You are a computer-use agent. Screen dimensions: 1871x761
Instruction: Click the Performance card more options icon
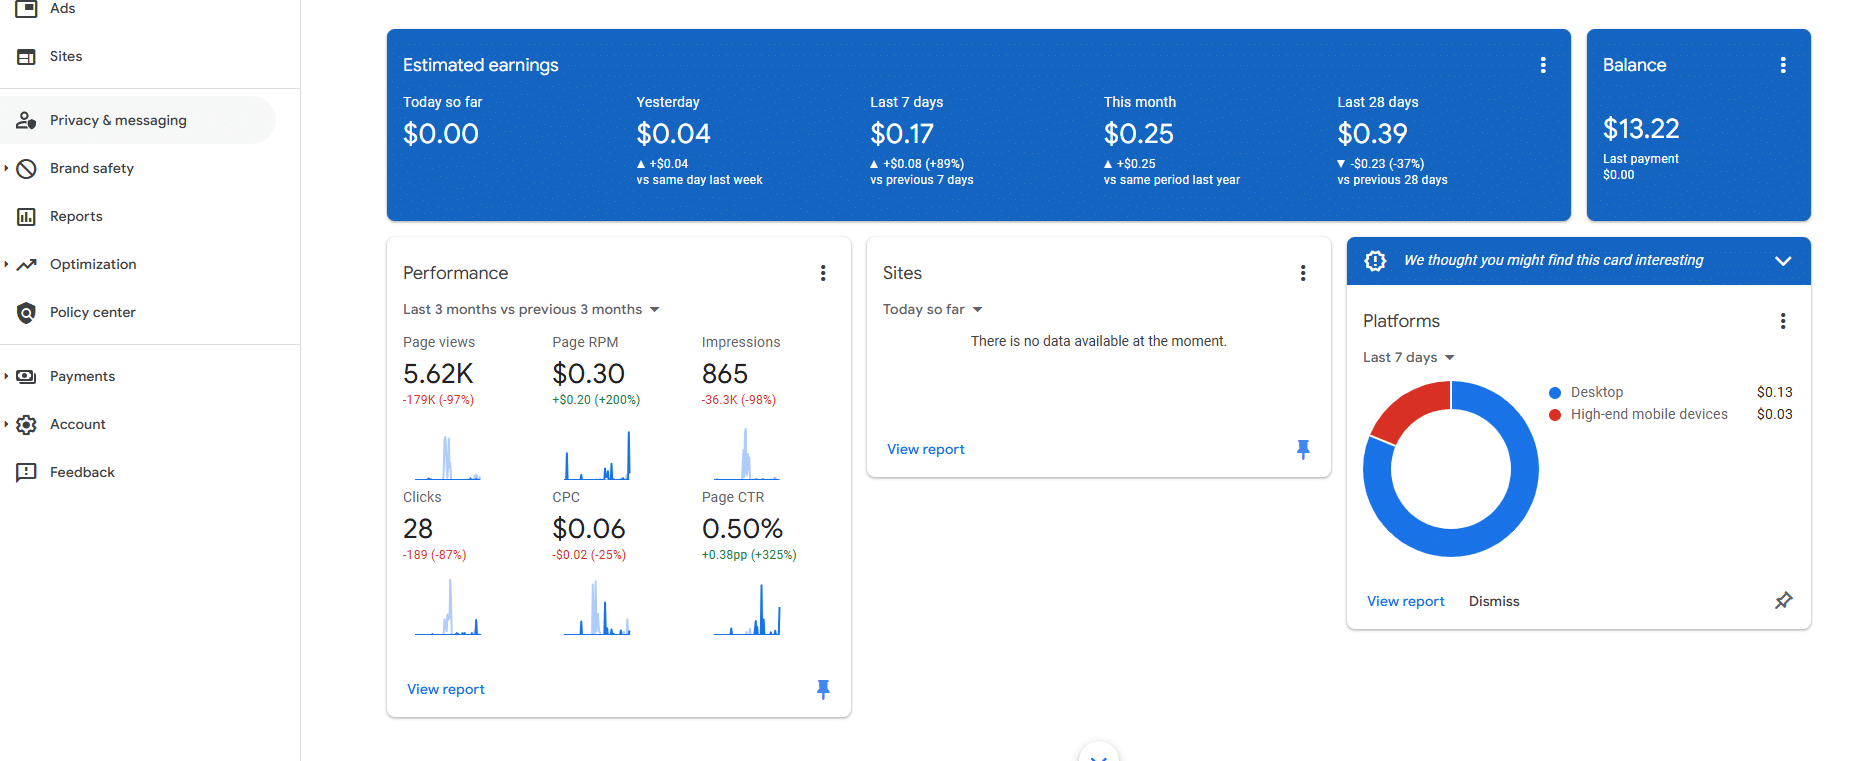[823, 273]
